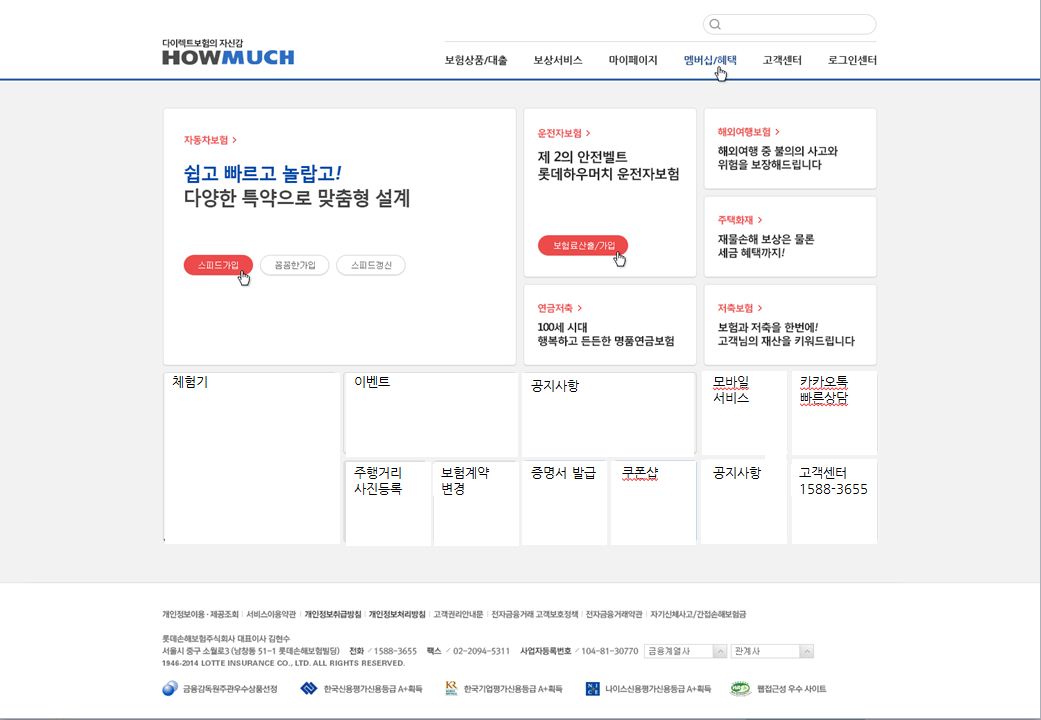Choose the 꼼꼼한가입 button

(x=295, y=265)
